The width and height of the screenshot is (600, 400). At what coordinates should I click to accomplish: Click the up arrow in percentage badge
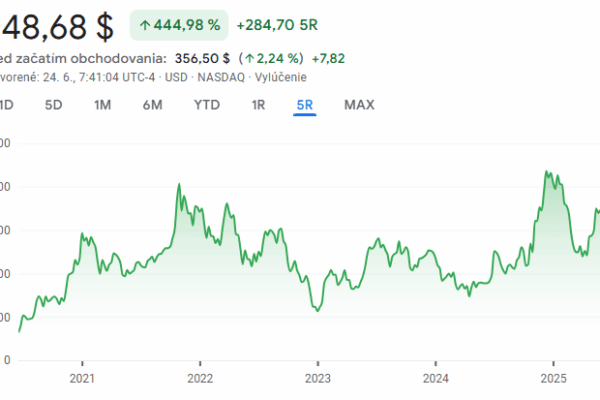pos(145,26)
